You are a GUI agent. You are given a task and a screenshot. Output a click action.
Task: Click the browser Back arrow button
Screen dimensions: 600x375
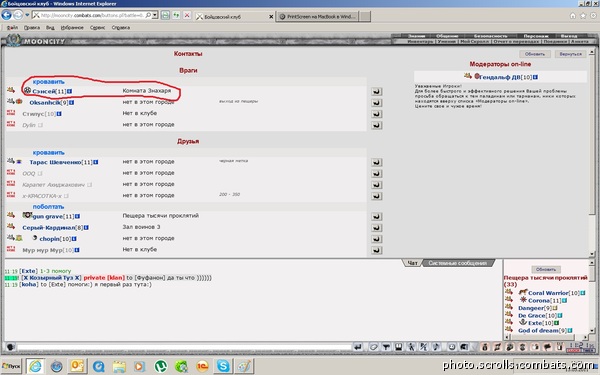7,15
